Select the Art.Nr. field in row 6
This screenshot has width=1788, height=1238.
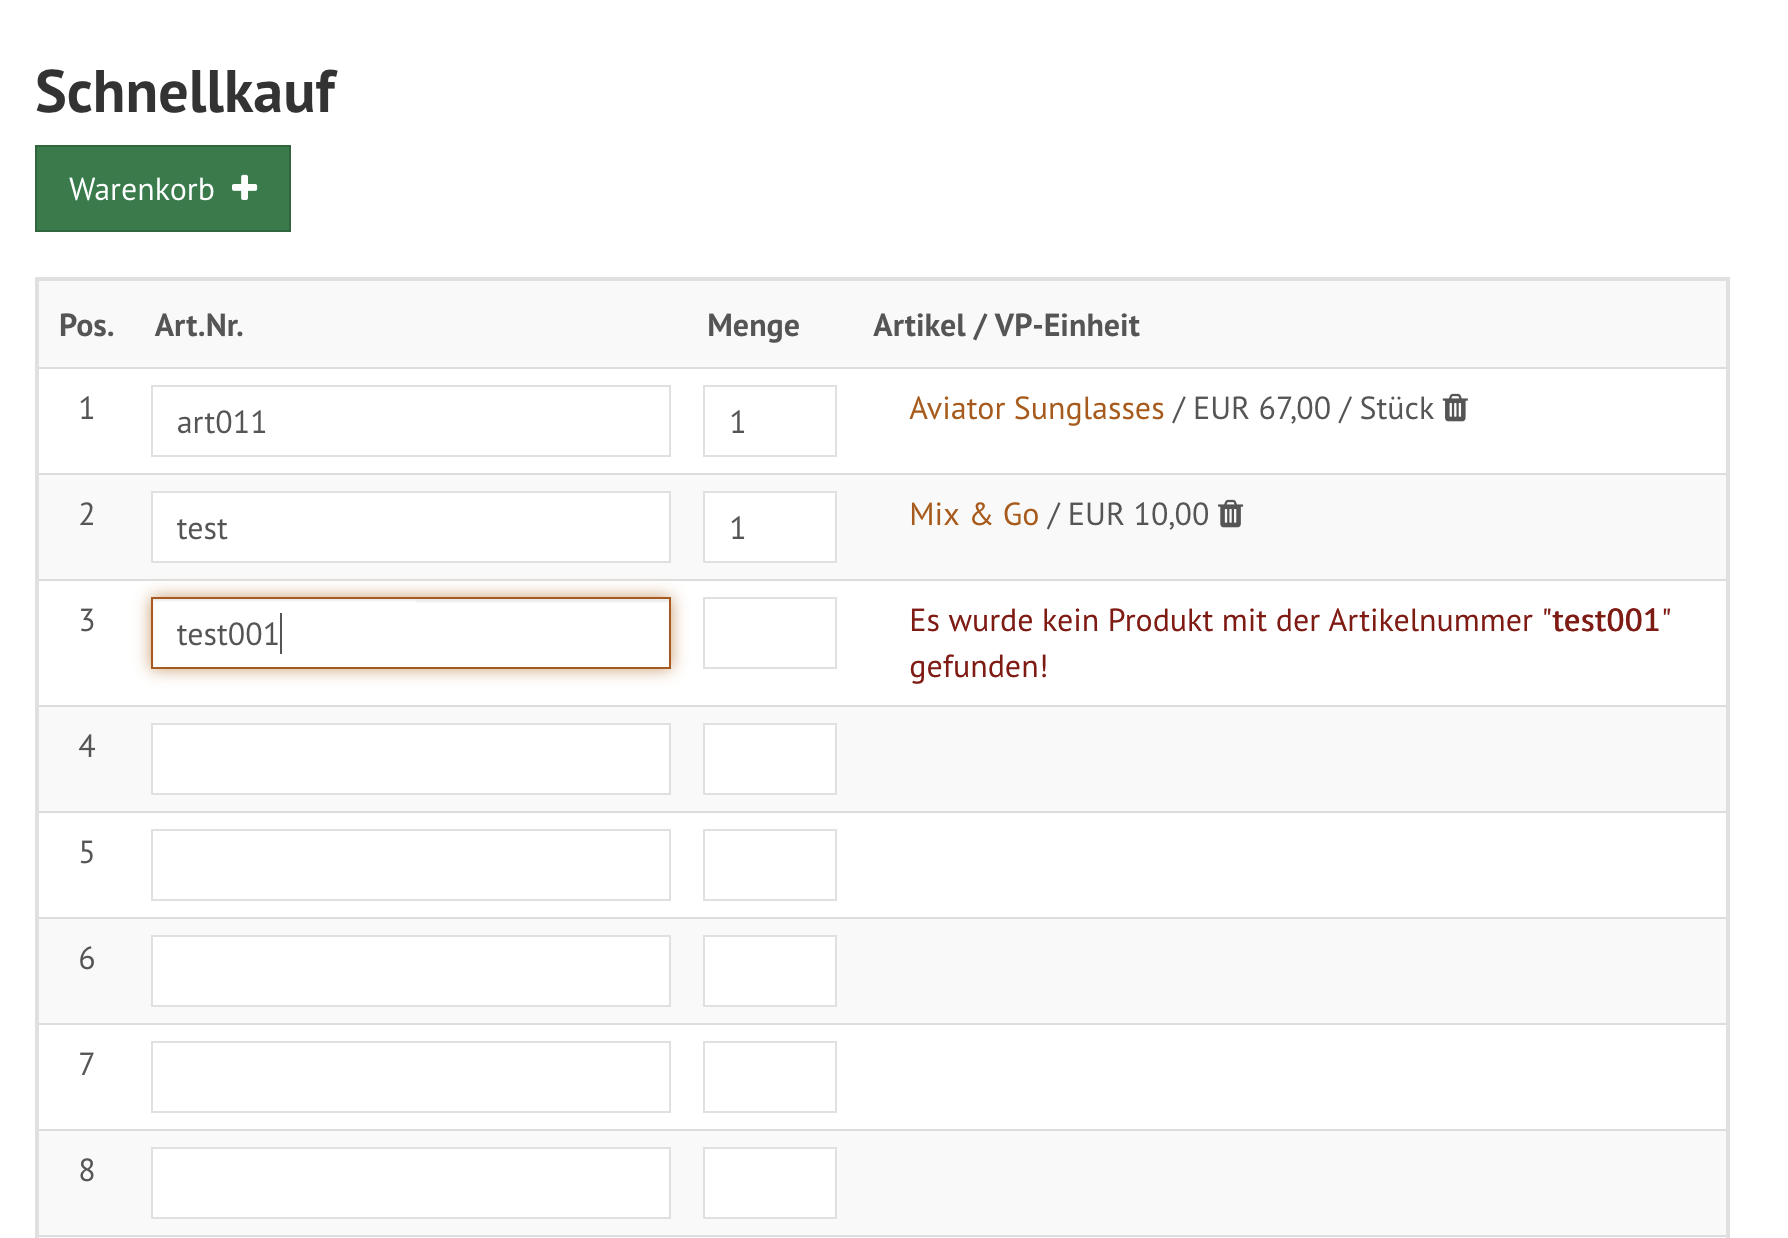click(x=410, y=971)
